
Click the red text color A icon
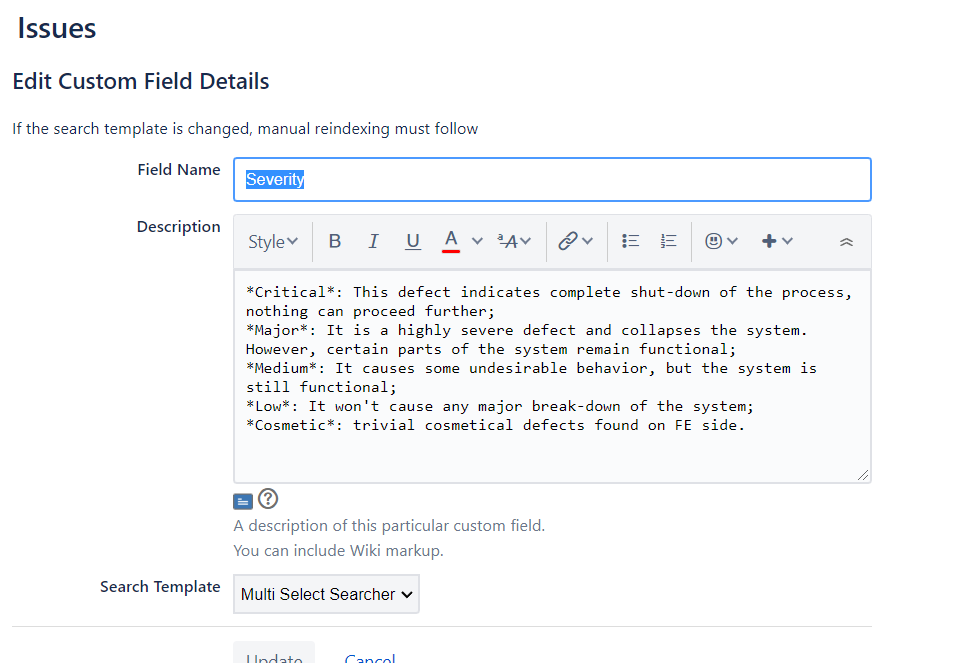[x=451, y=241]
